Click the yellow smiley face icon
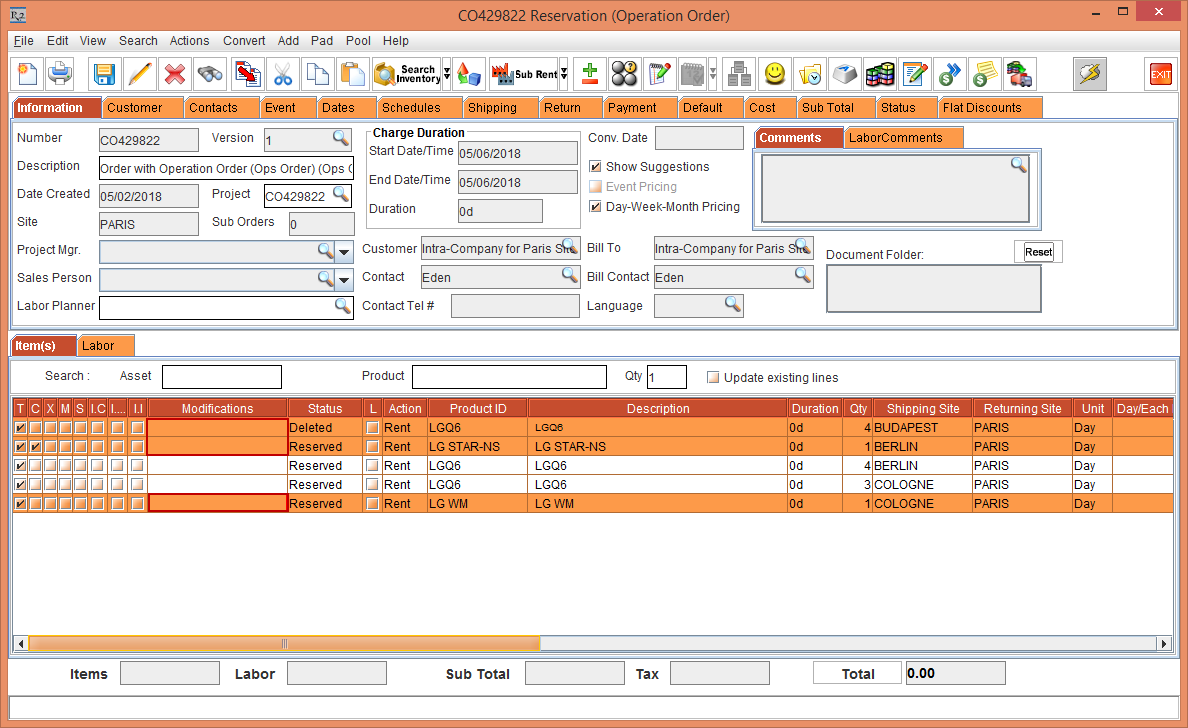 774,74
